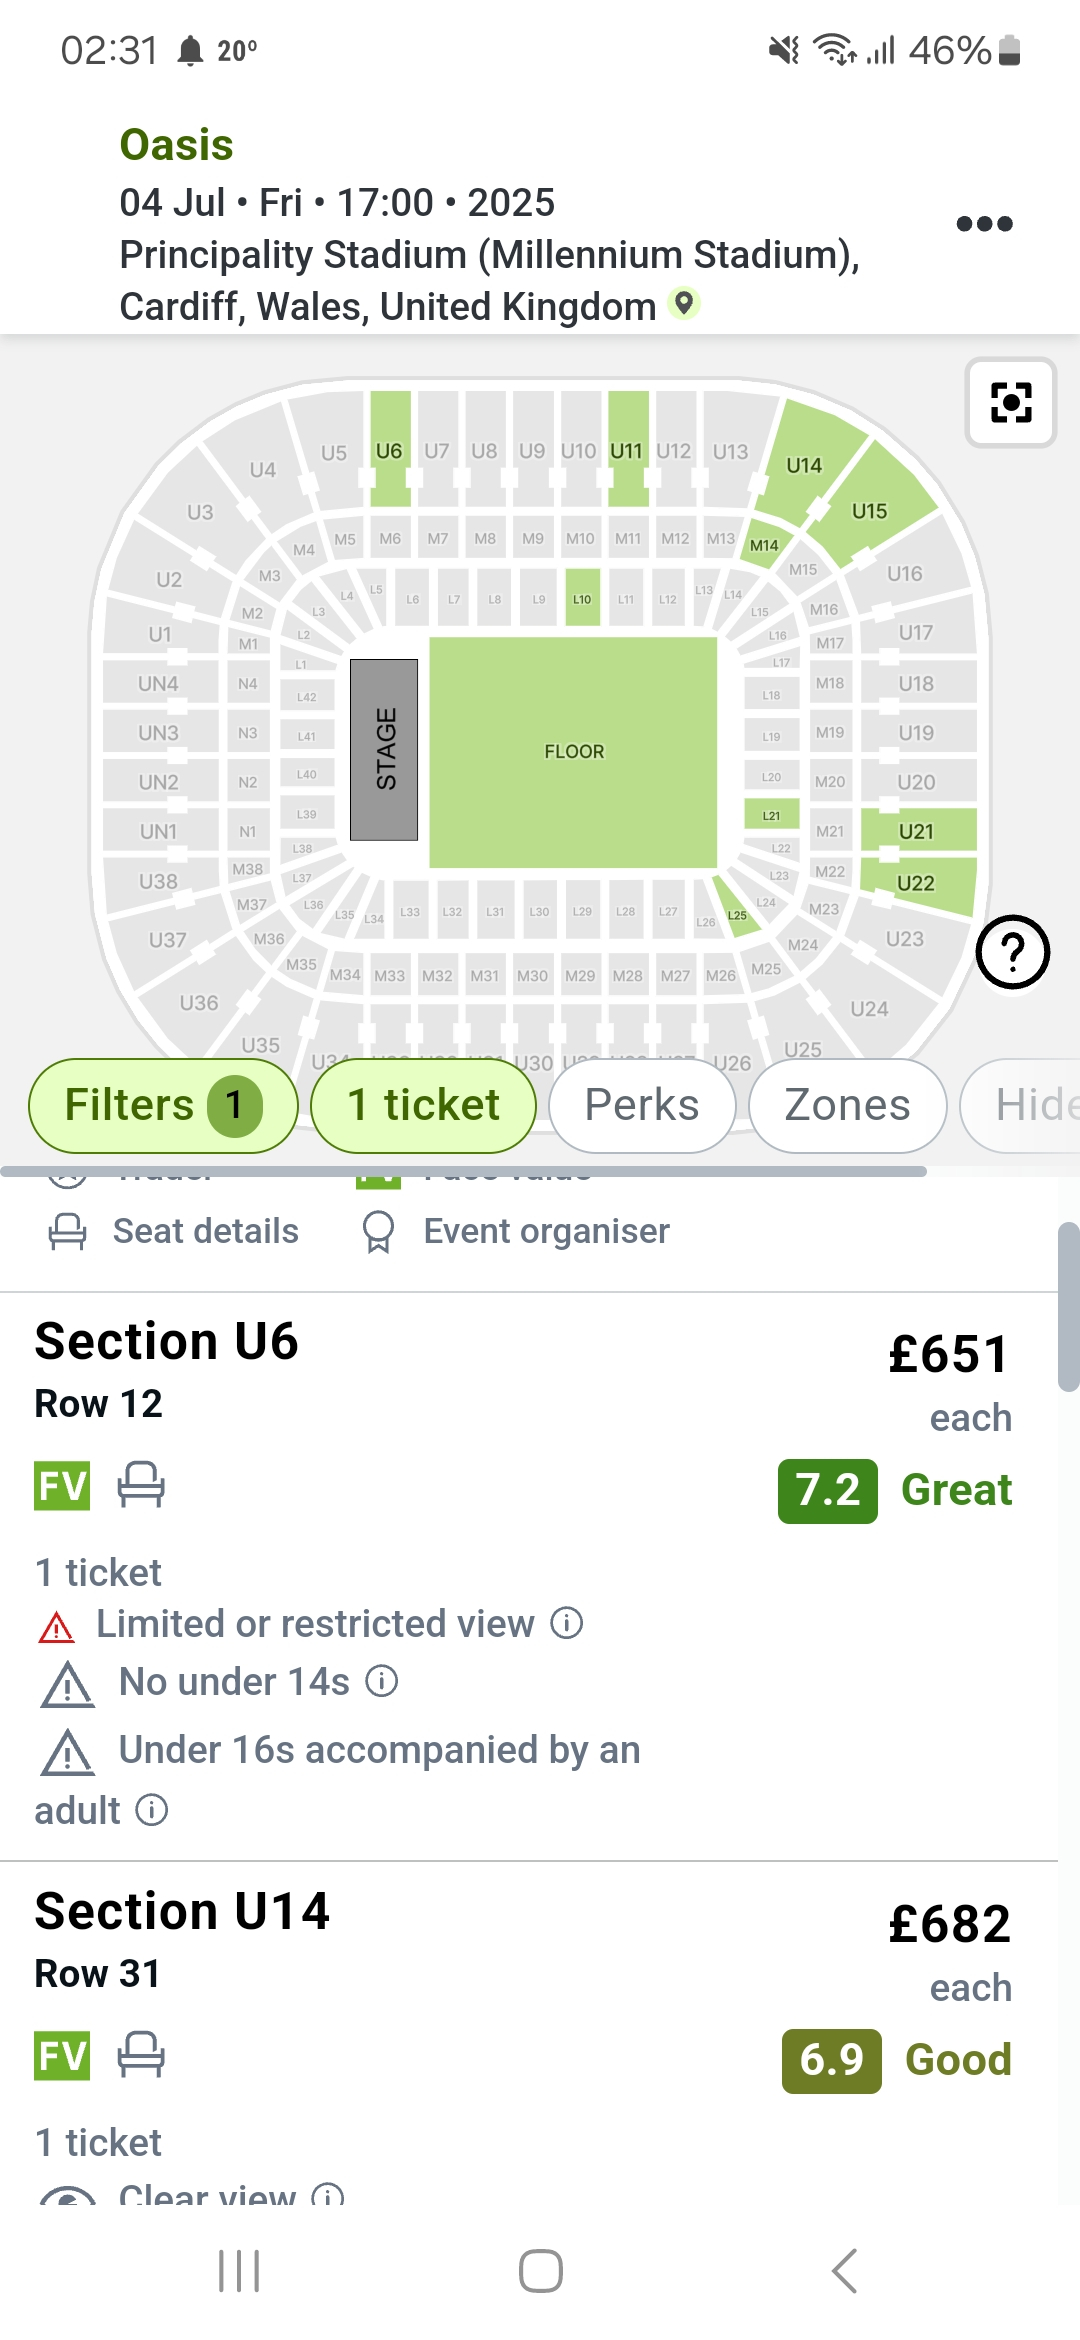Tap the recenter seat map icon
The image size is (1080, 2340).
(1011, 402)
